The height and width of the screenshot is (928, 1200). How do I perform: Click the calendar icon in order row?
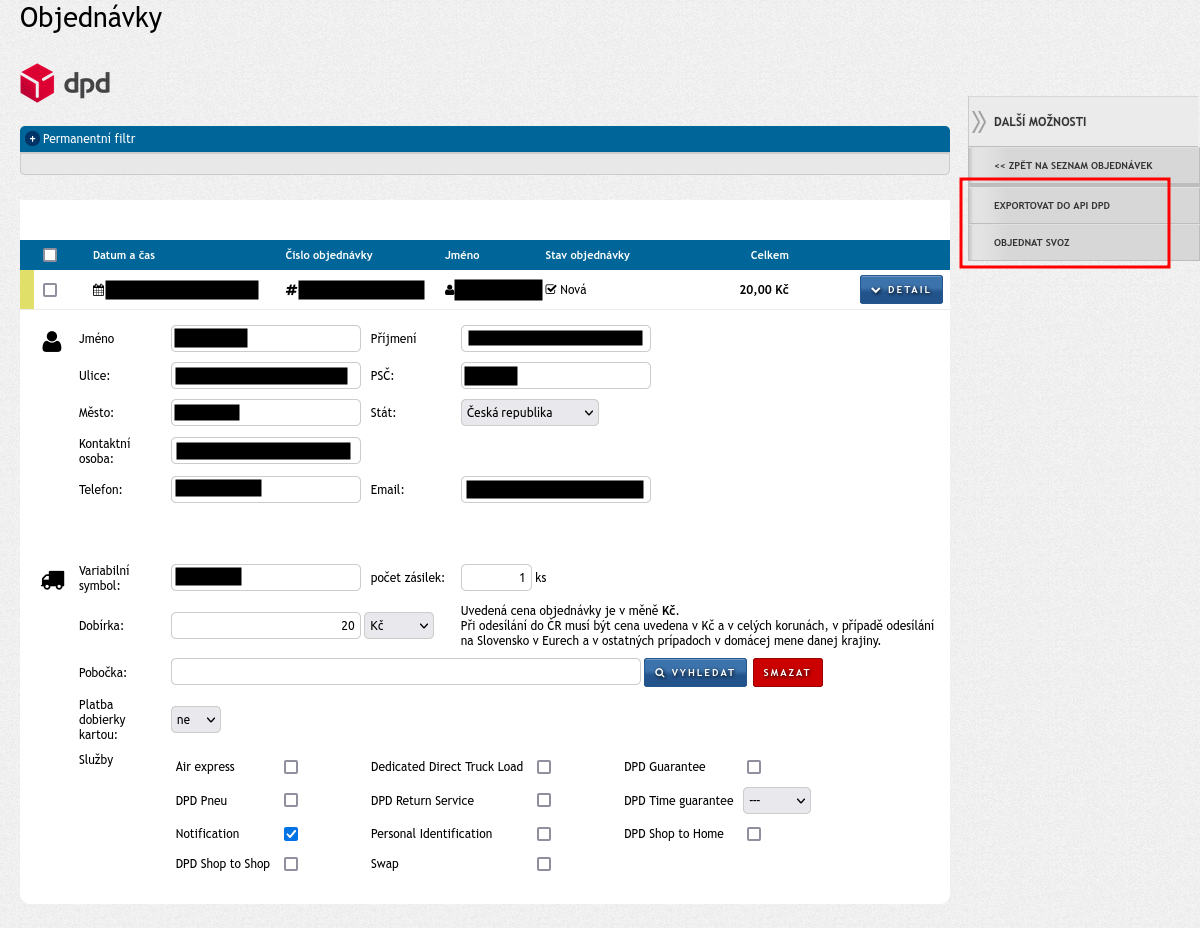[x=98, y=290]
